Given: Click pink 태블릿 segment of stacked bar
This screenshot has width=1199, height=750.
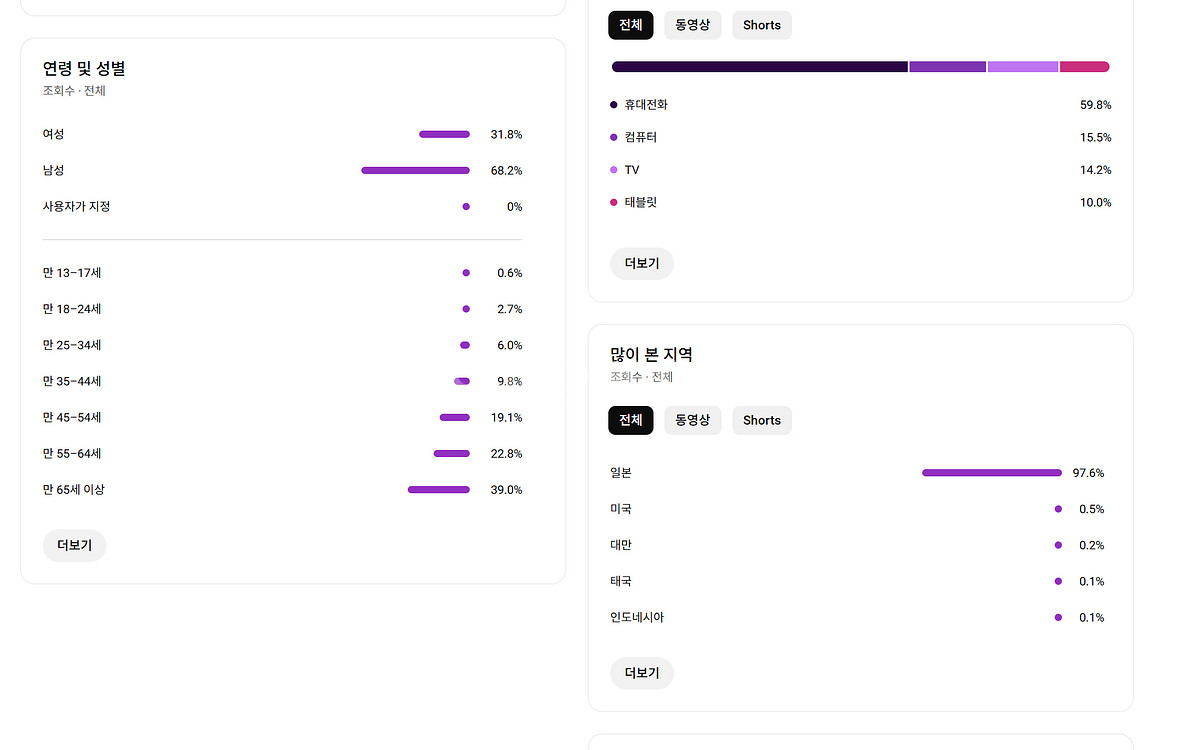Looking at the screenshot, I should (1084, 67).
